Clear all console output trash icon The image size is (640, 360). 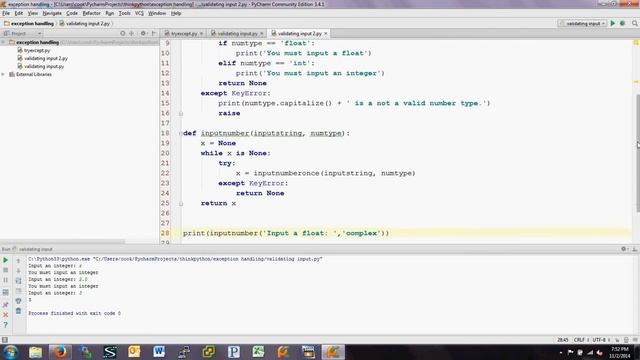tap(18, 311)
